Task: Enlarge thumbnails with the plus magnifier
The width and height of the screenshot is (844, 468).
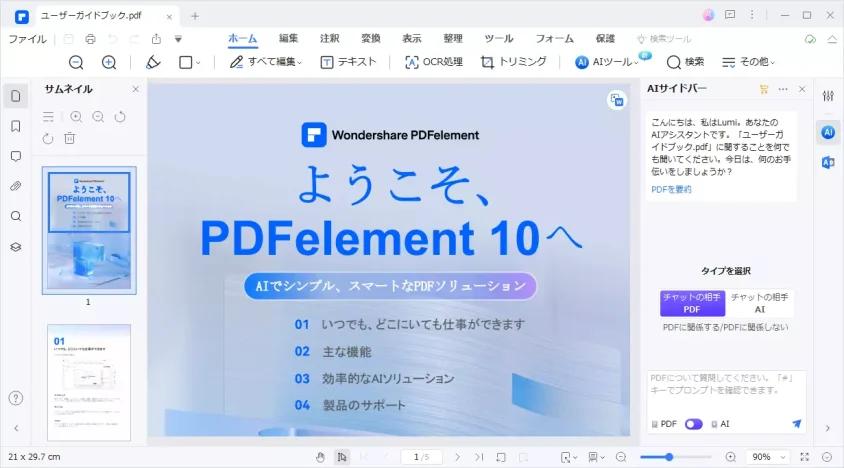Action: [76, 116]
